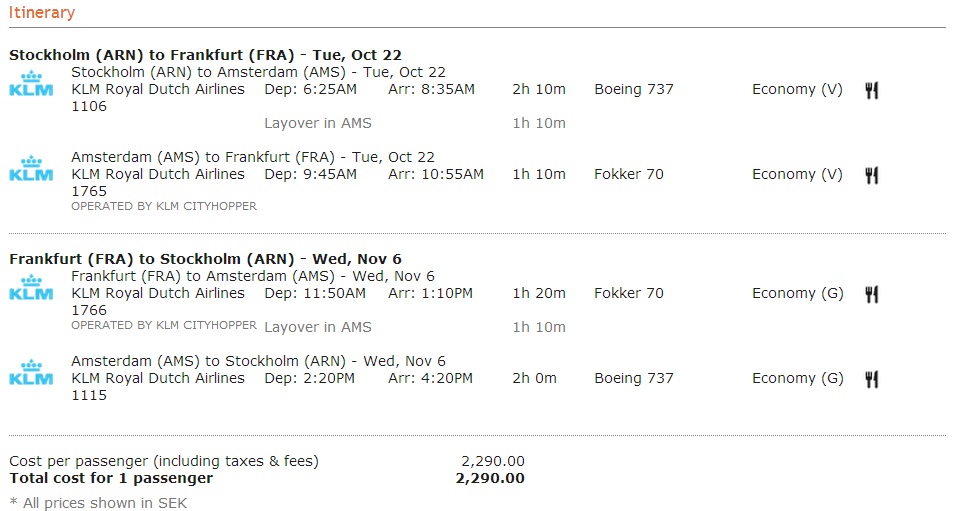
Task: Click the 'Layover in AMS' outbound text
Action: (318, 123)
